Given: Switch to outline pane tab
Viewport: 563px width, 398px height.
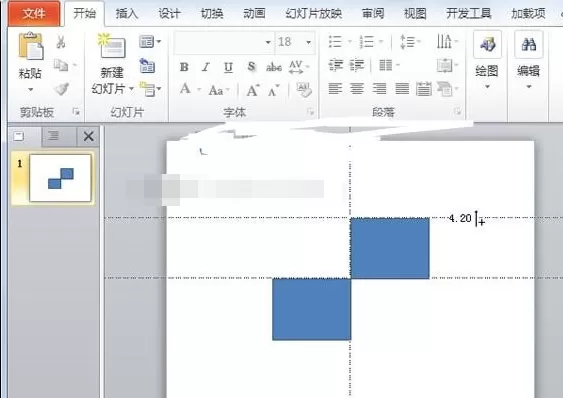Looking at the screenshot, I should pos(54,136).
